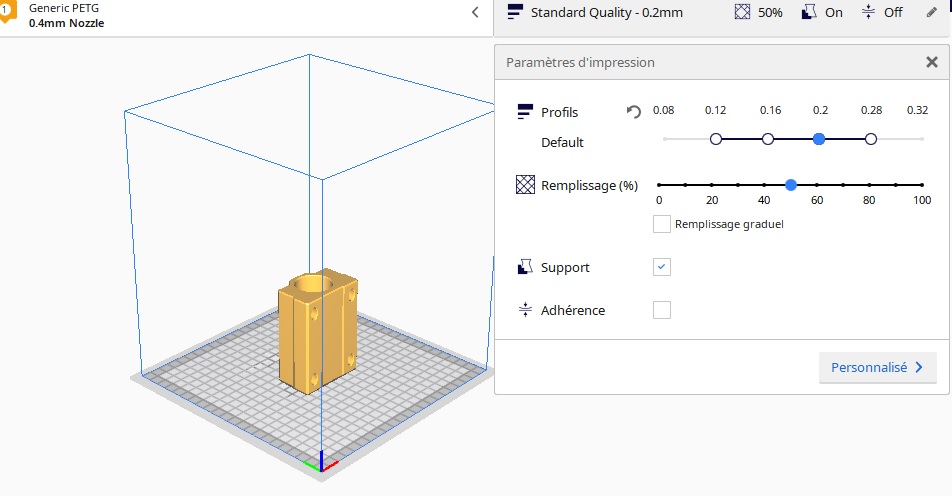
Task: Set the infill slider to 80
Action: 869,185
